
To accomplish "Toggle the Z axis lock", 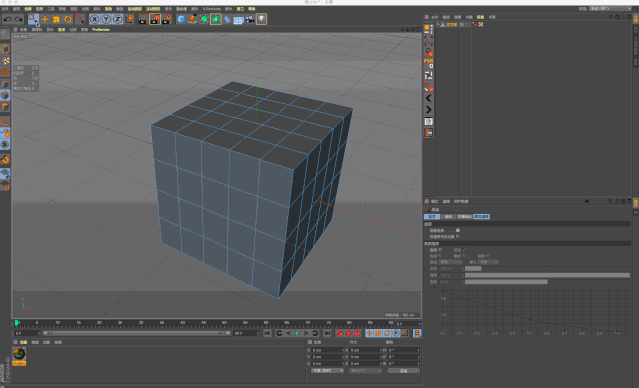I will coord(117,19).
